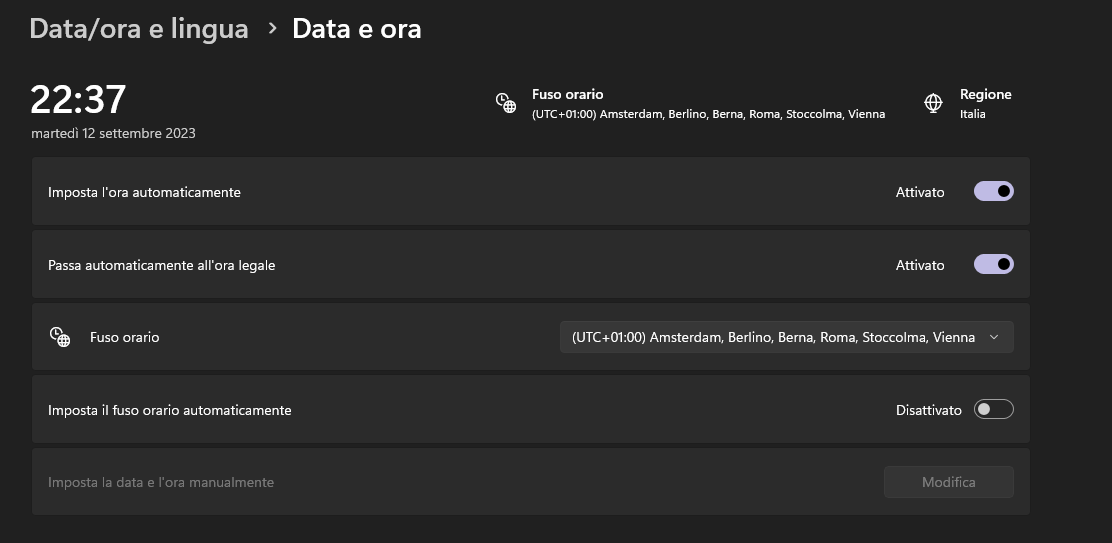Screen dimensions: 1112x543
Task: Click the globe icon next to Regione
Action: click(933, 103)
